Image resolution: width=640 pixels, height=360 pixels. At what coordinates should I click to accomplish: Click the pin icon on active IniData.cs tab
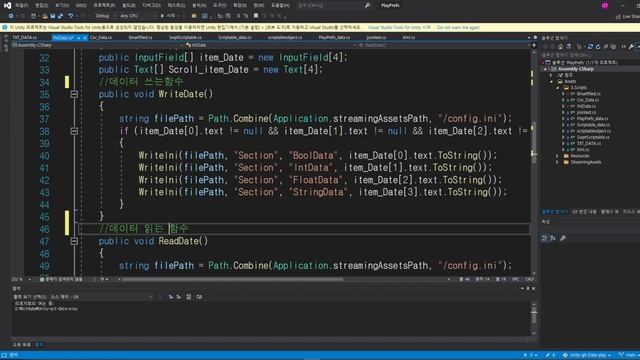point(78,38)
